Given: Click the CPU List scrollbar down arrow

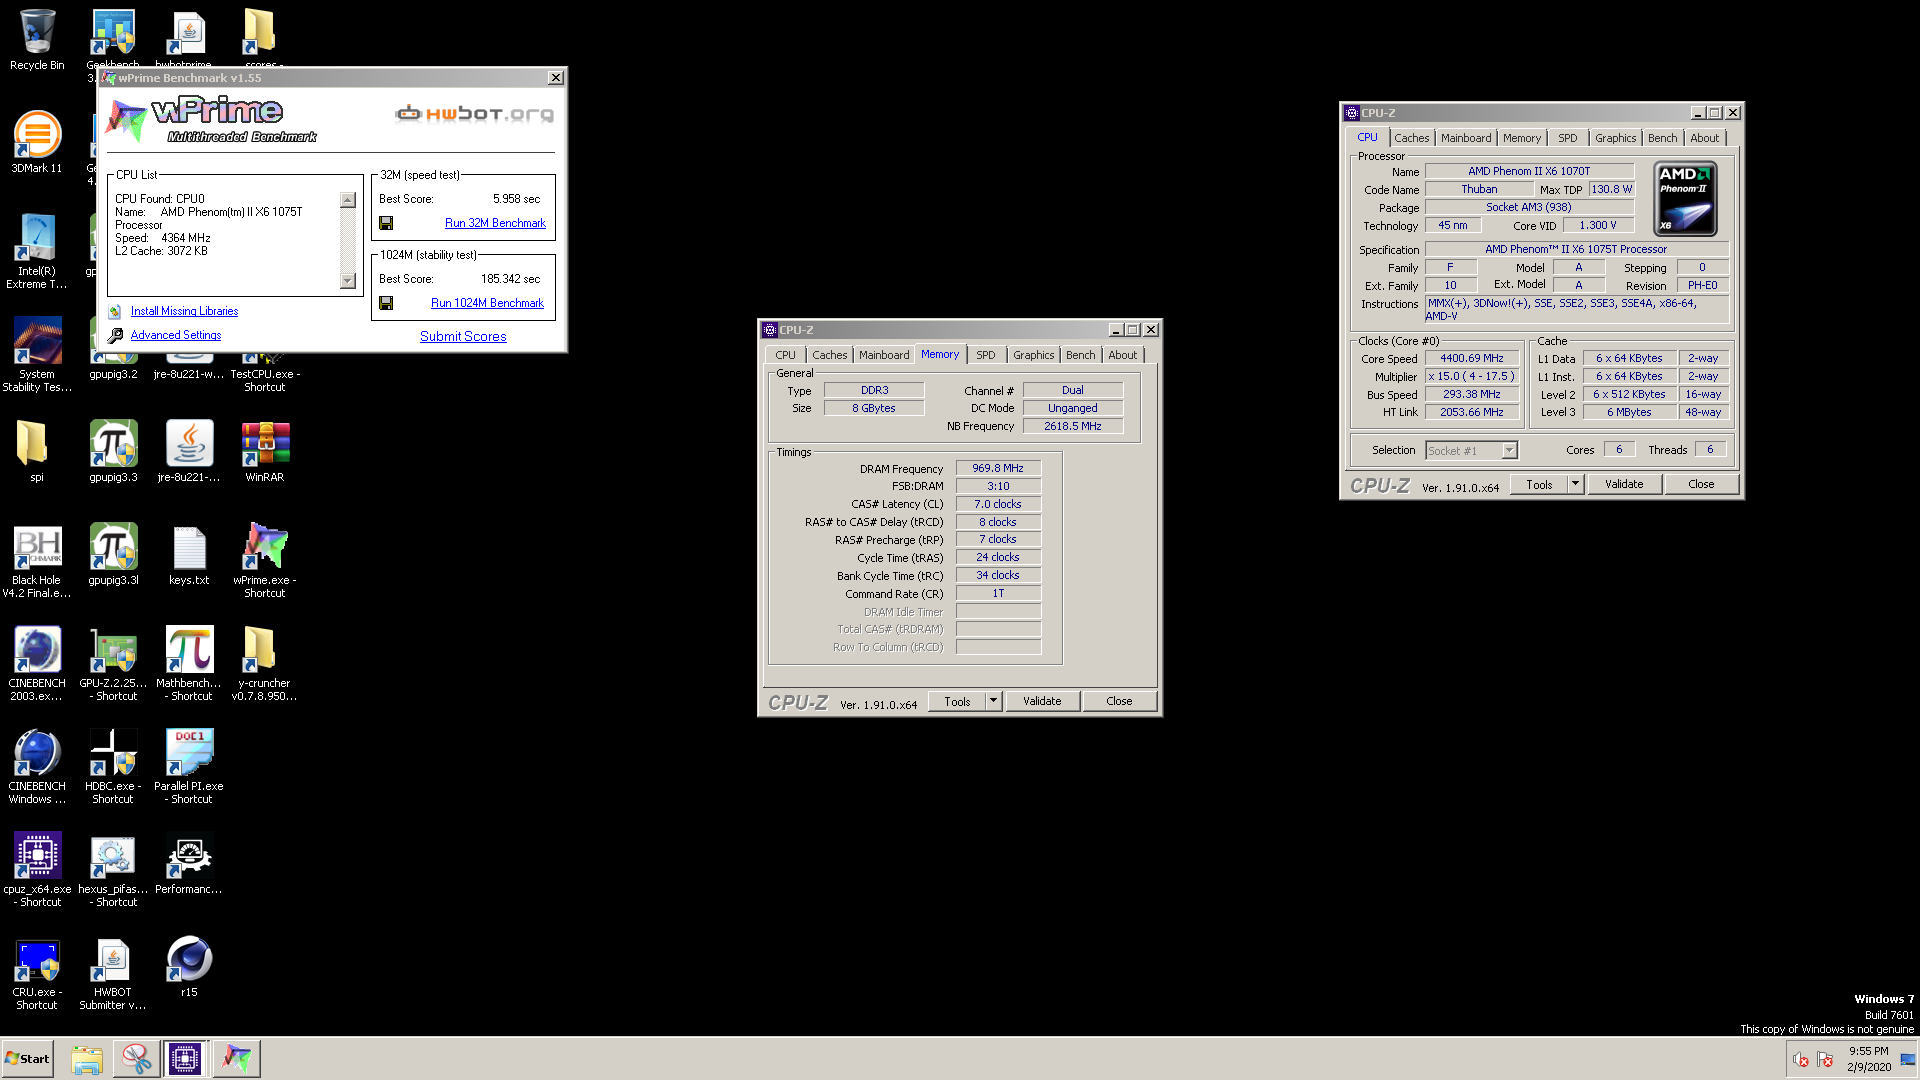Looking at the screenshot, I should (x=348, y=281).
